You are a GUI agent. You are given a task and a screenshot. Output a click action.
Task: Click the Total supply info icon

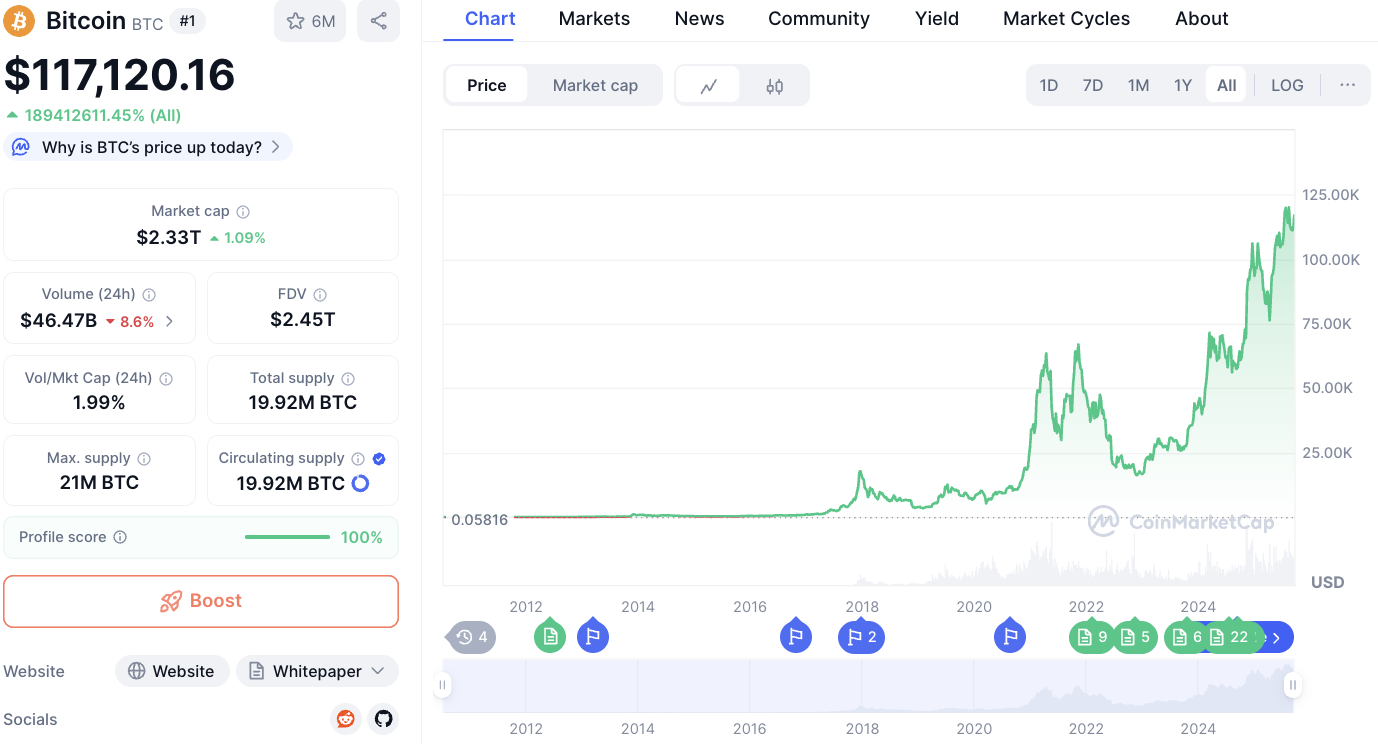348,379
